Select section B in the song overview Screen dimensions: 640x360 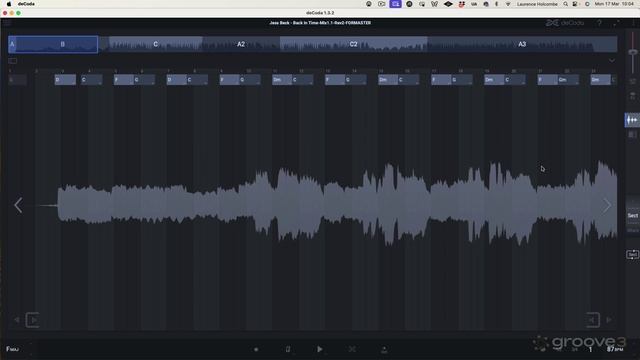pos(62,44)
